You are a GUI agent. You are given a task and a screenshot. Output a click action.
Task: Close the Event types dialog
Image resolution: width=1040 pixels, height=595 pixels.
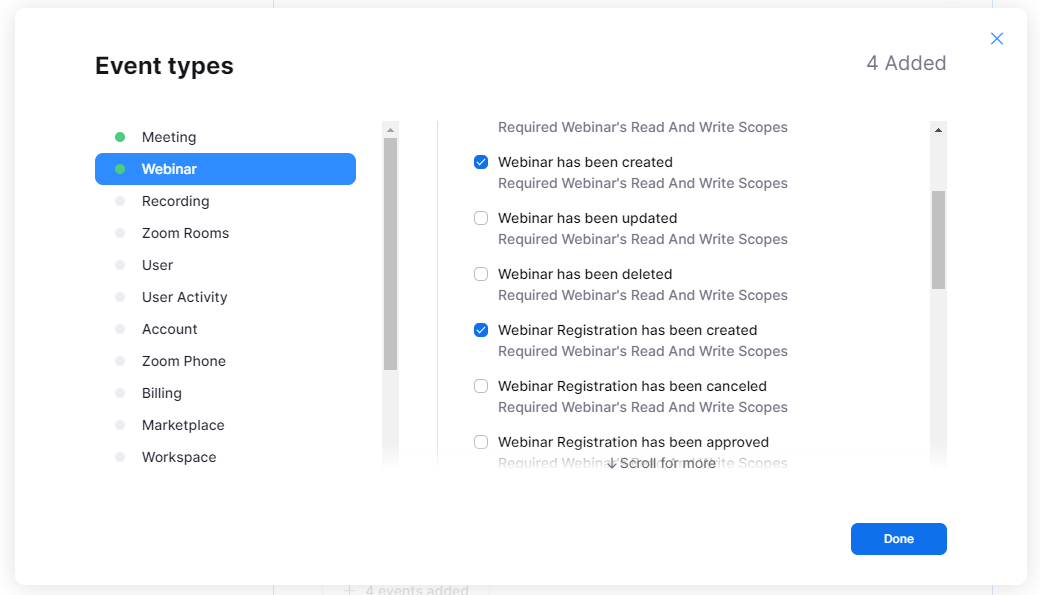(996, 39)
